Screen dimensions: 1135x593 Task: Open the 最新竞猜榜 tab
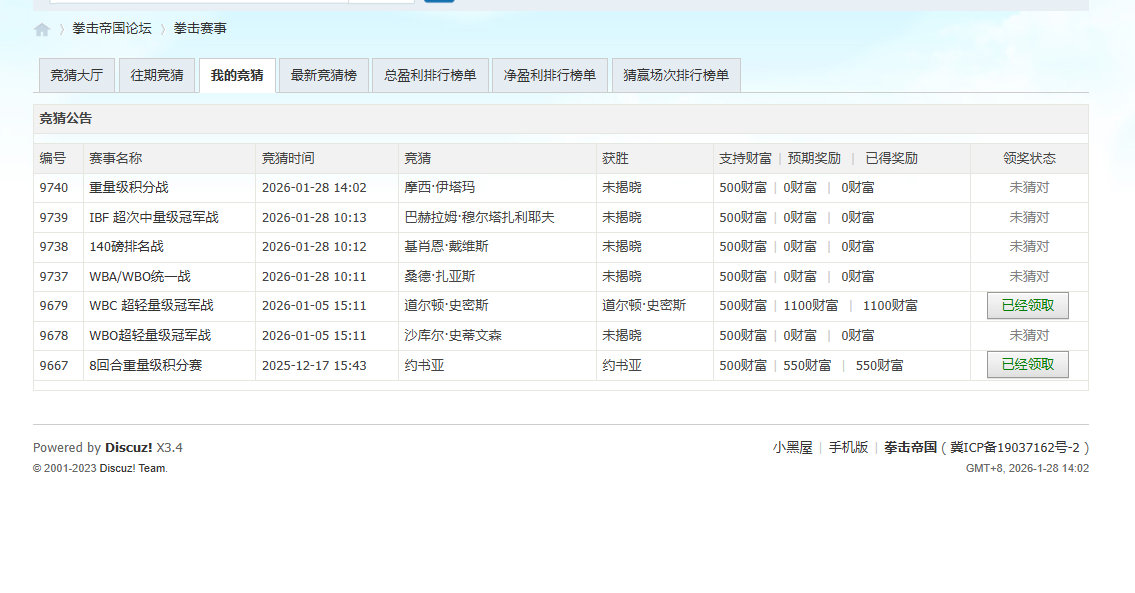(x=323, y=75)
